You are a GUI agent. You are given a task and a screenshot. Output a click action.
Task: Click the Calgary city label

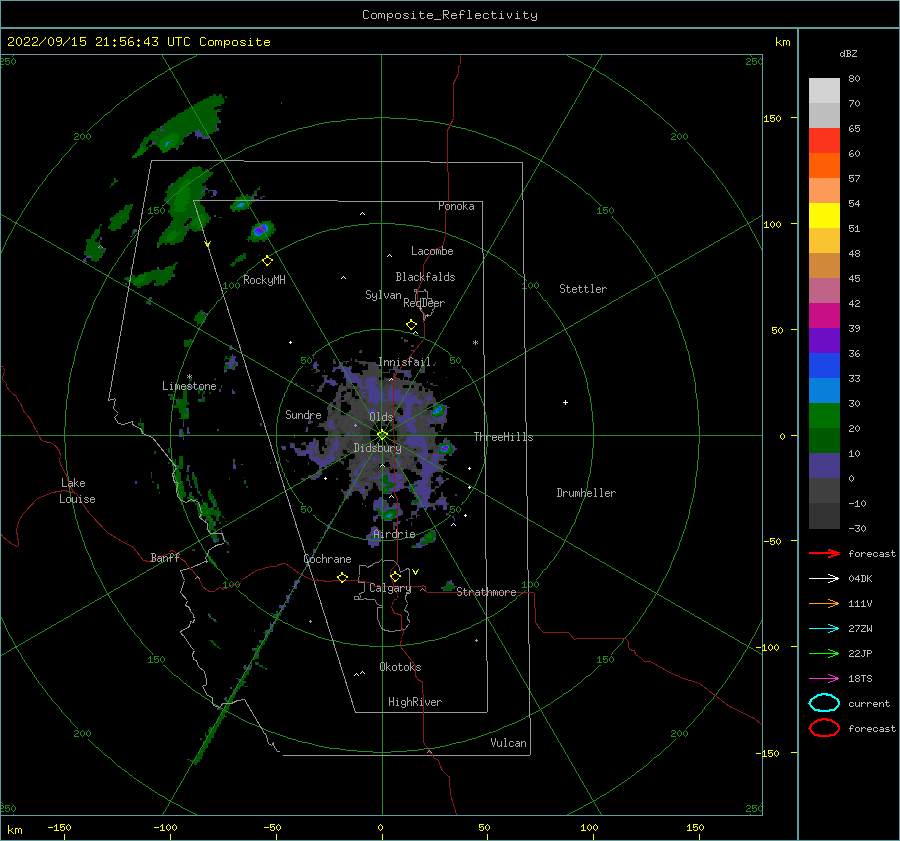coord(390,588)
